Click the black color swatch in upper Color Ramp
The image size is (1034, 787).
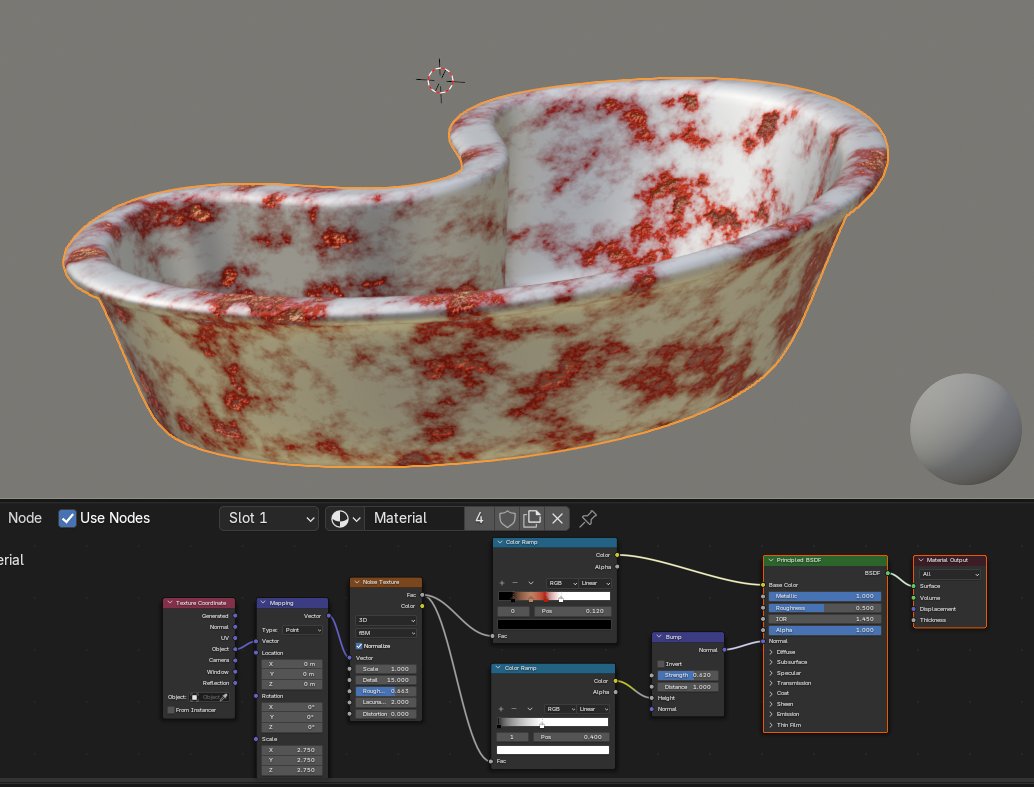(x=554, y=624)
